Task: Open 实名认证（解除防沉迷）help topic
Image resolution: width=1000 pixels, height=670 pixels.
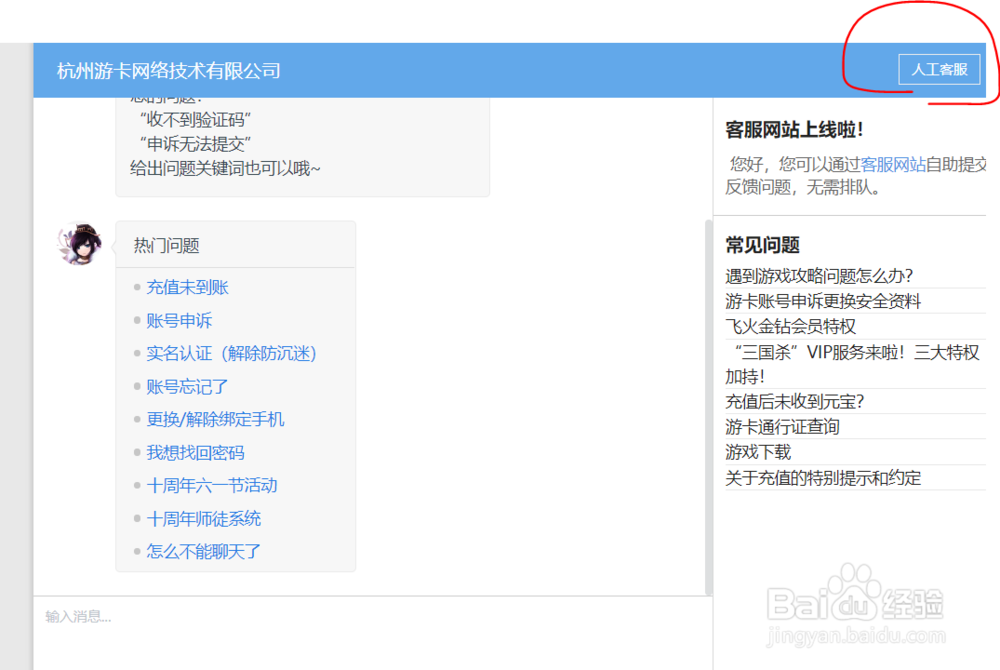Action: (x=231, y=353)
